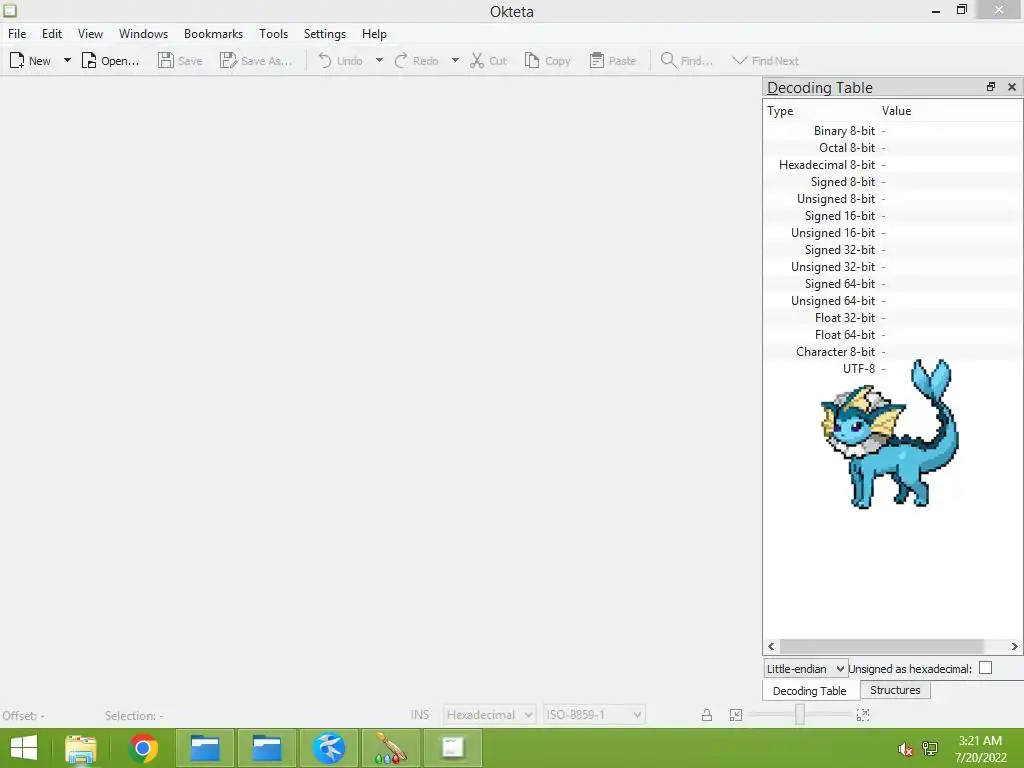Switch to the Structures tab

click(895, 690)
